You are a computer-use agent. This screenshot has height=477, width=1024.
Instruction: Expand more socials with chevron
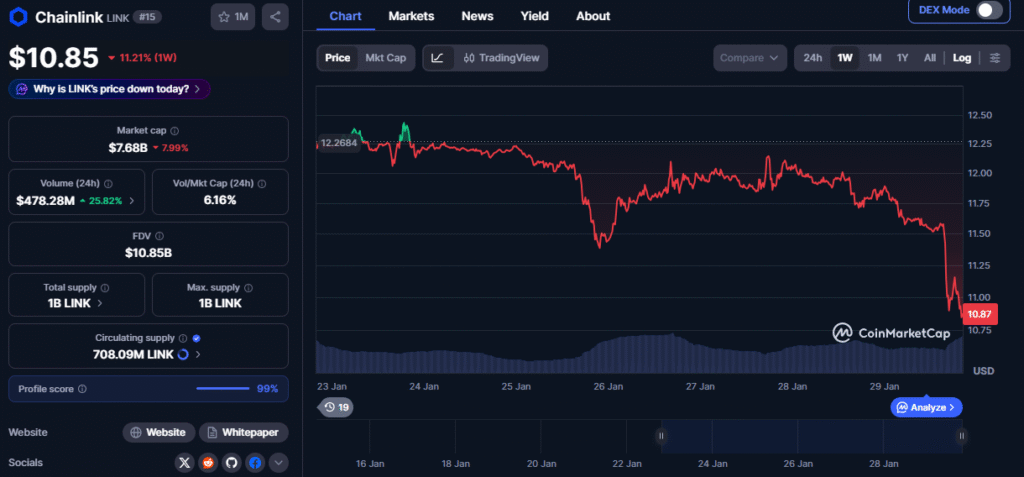(x=279, y=462)
